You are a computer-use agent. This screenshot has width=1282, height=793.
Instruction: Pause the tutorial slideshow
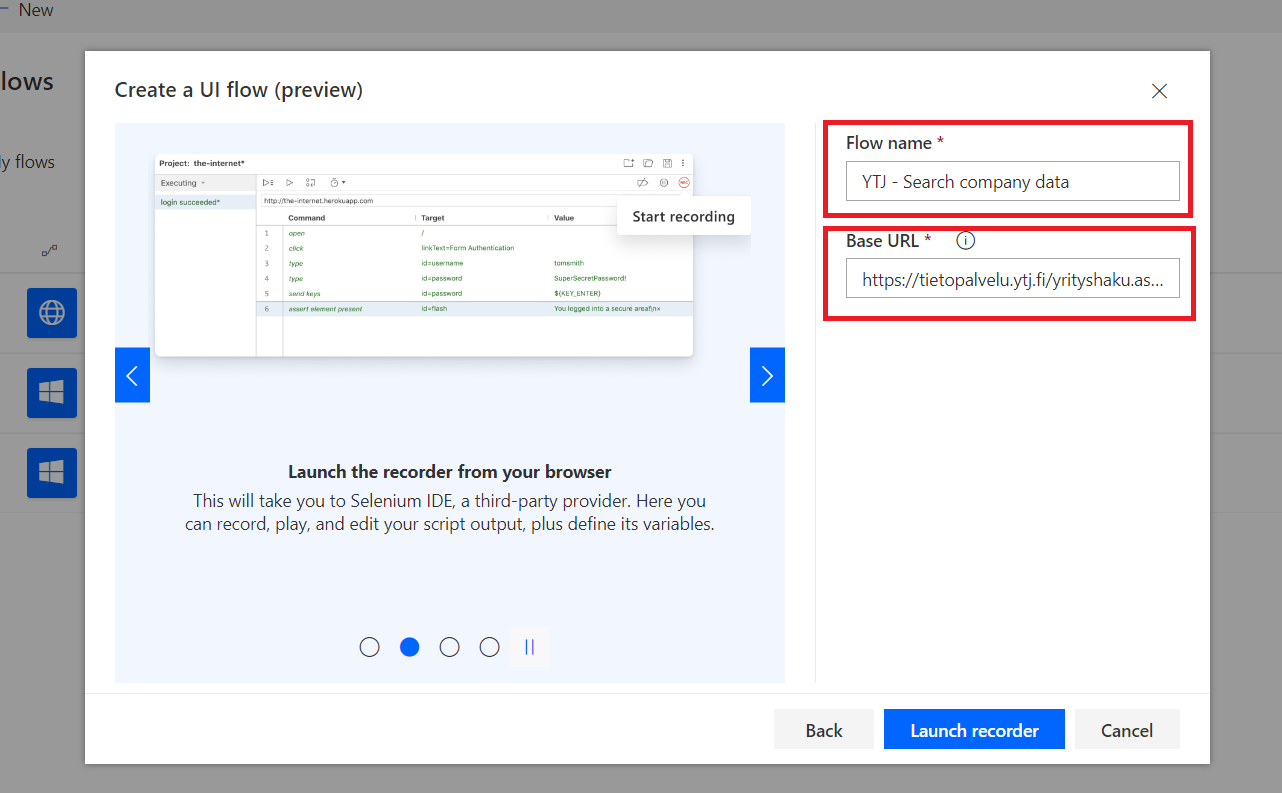(x=529, y=647)
